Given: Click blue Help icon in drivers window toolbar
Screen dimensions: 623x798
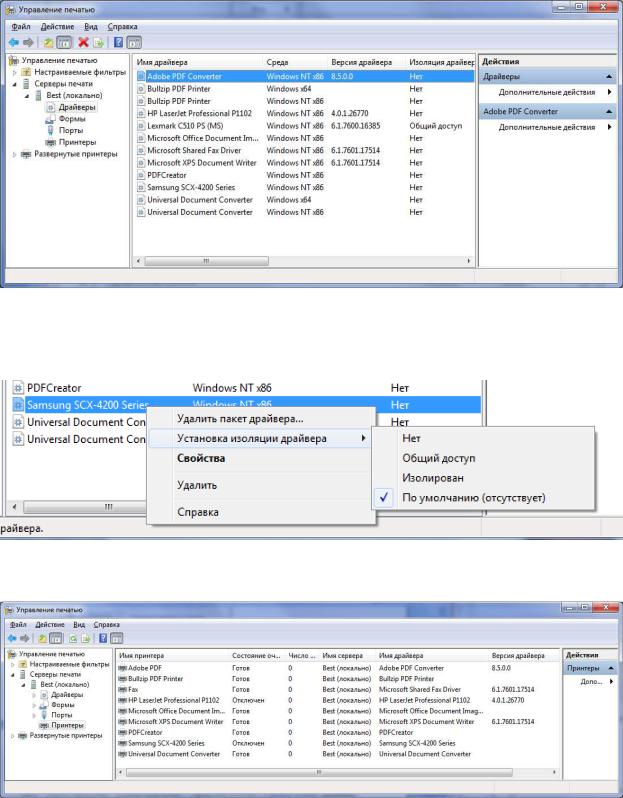Looking at the screenshot, I should pyautogui.click(x=118, y=42).
